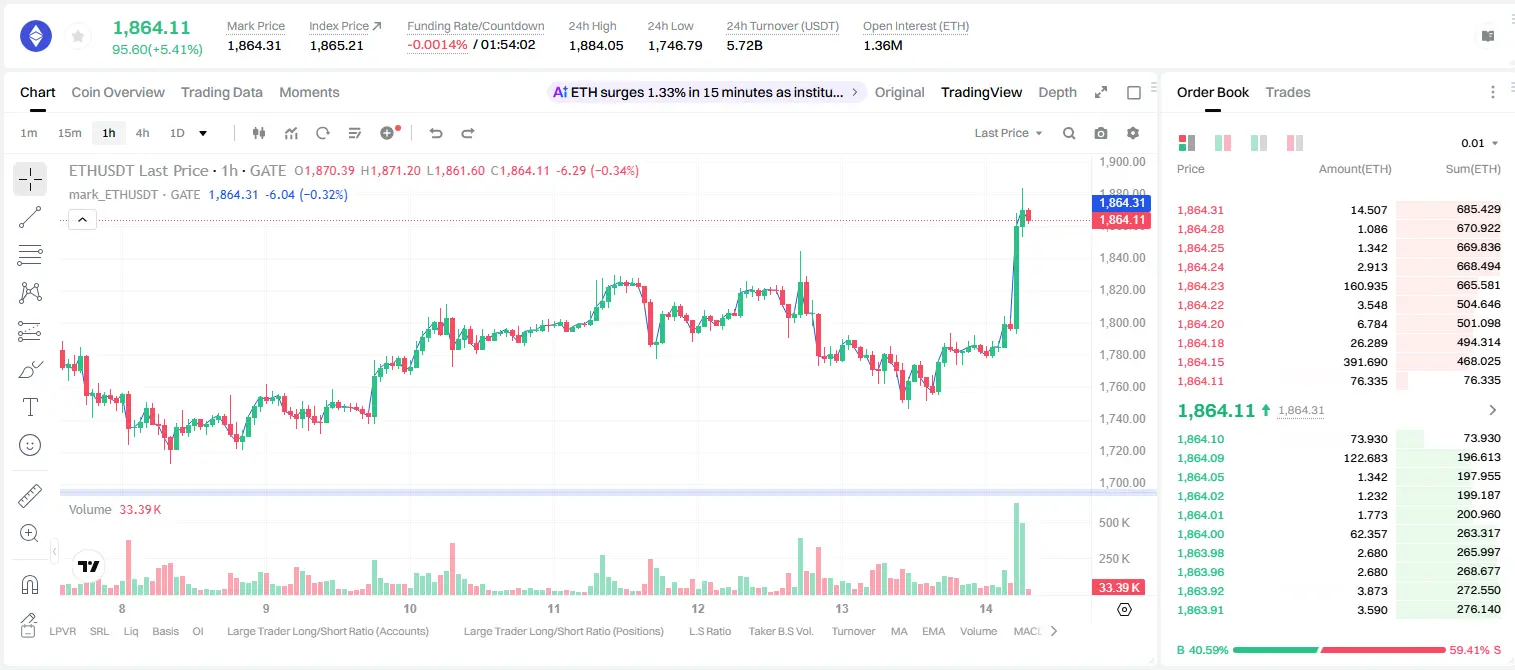Select the ruler measure tool
Image resolution: width=1515 pixels, height=670 pixels.
pos(30,496)
